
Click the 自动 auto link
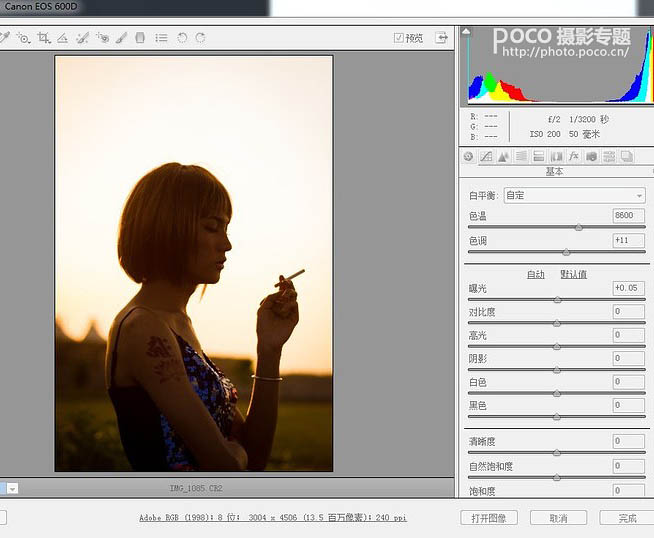point(536,274)
